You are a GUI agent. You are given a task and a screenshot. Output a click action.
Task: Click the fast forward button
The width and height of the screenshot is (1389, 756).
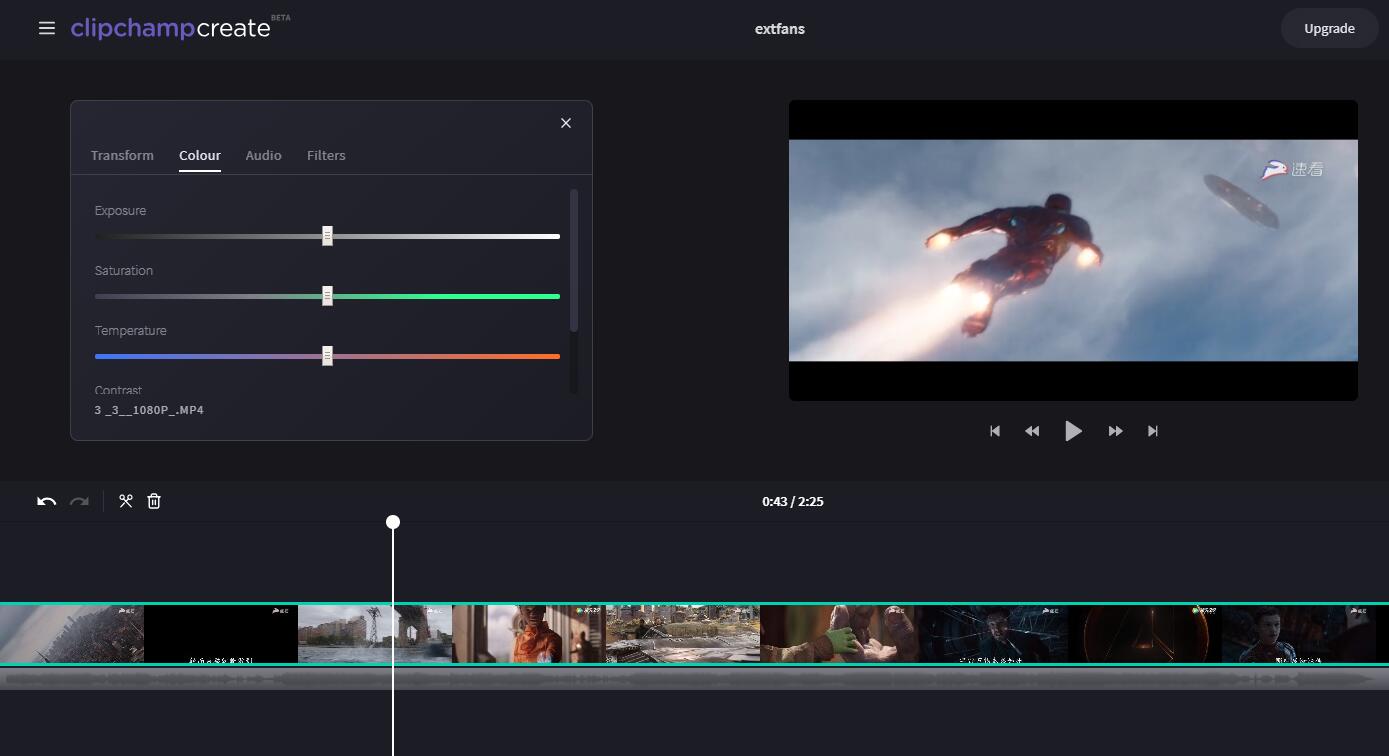(x=1115, y=431)
